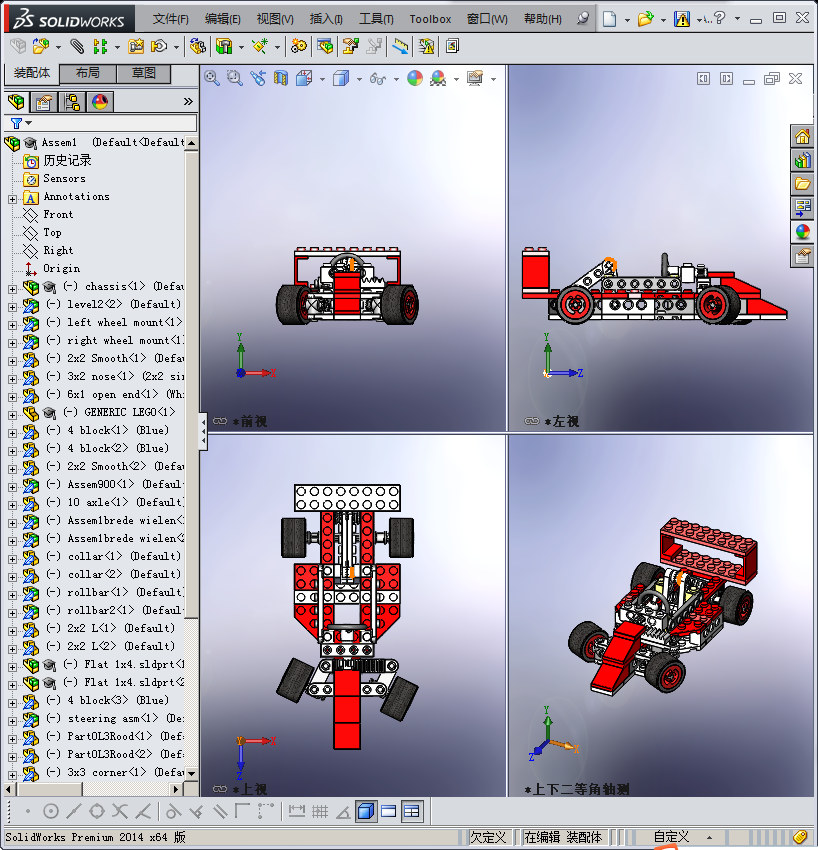Switch to the 布局 tab
This screenshot has height=850, width=818.
pyautogui.click(x=87, y=73)
